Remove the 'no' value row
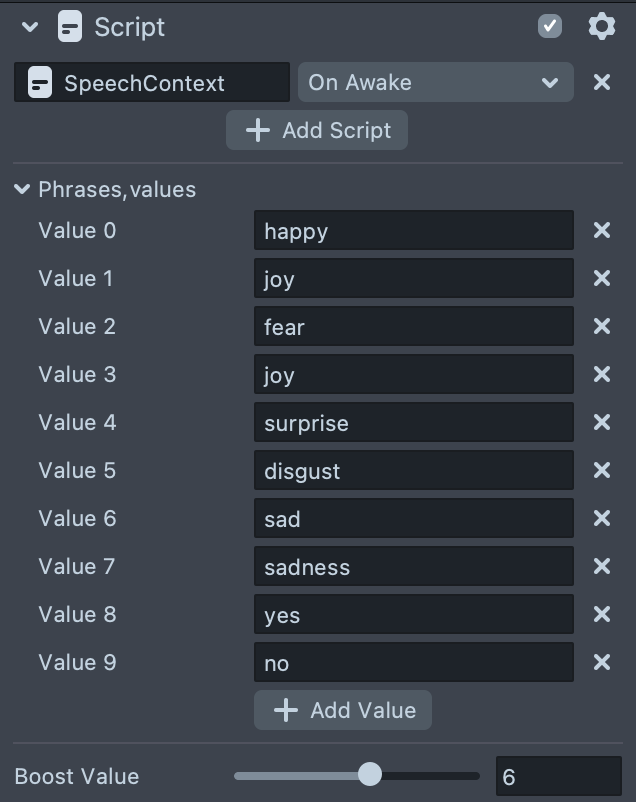The height and width of the screenshot is (802, 636). click(x=602, y=663)
